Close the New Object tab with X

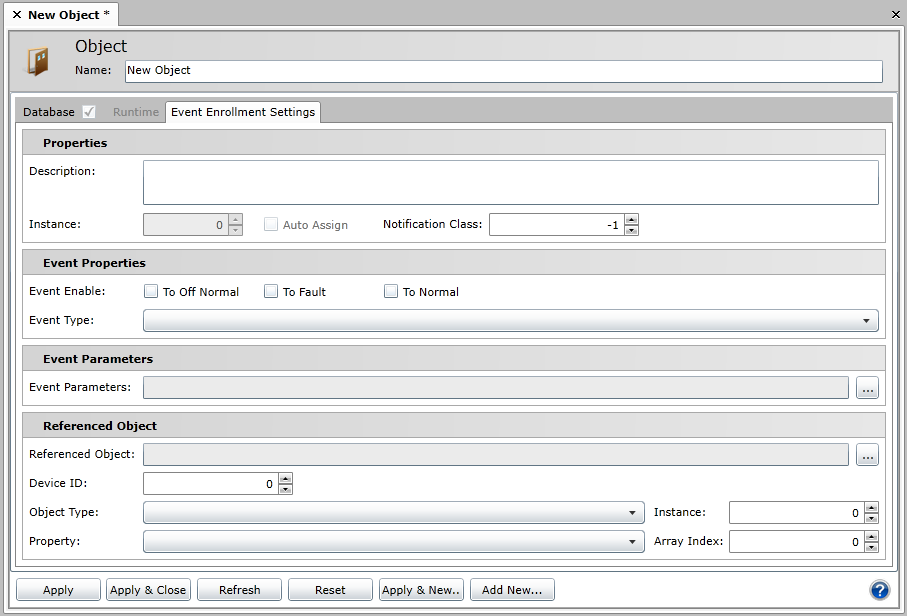pos(17,15)
